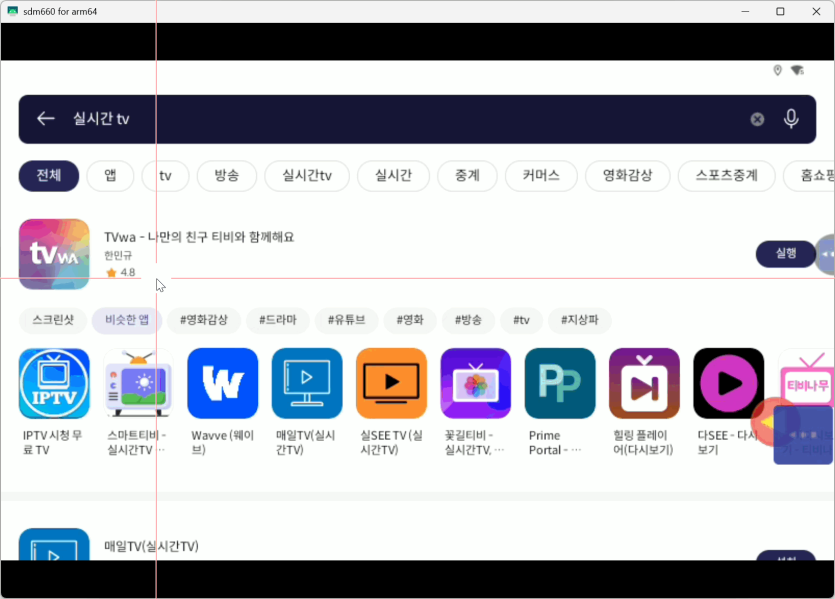
Task: Tap the #유튜브 hashtag chip
Action: pyautogui.click(x=347, y=320)
